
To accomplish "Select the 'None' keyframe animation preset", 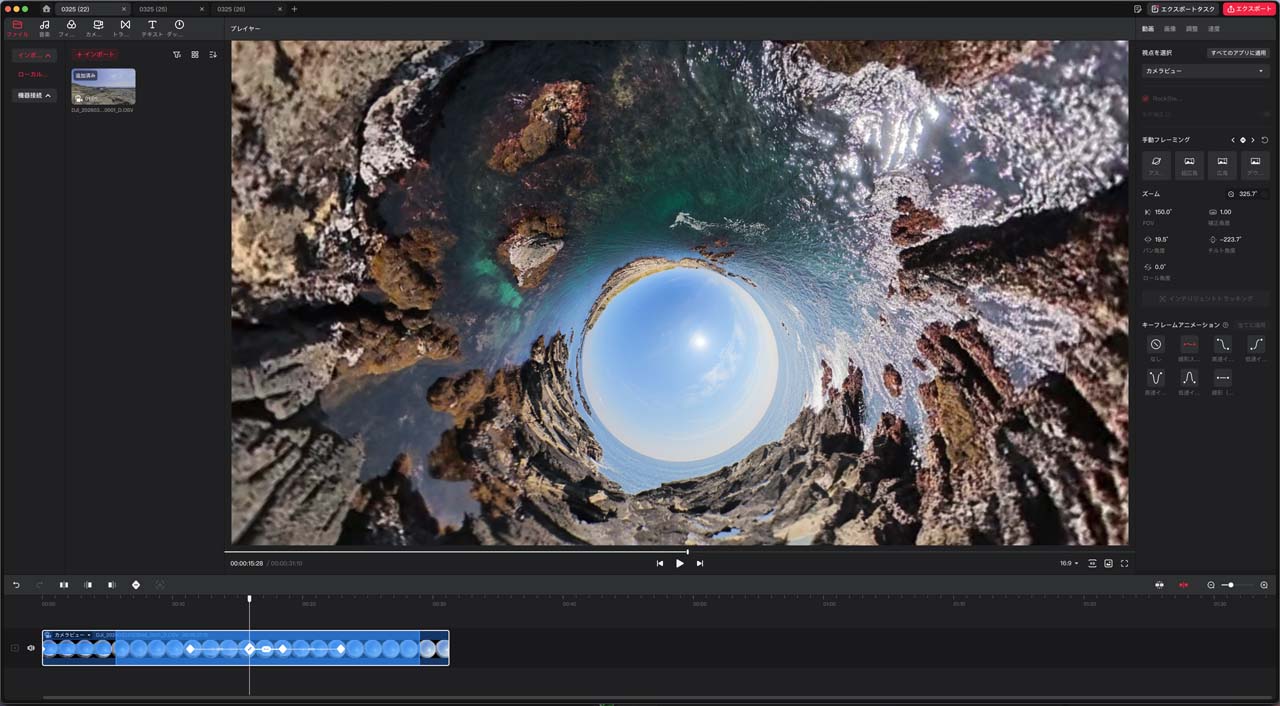I will click(x=1156, y=344).
